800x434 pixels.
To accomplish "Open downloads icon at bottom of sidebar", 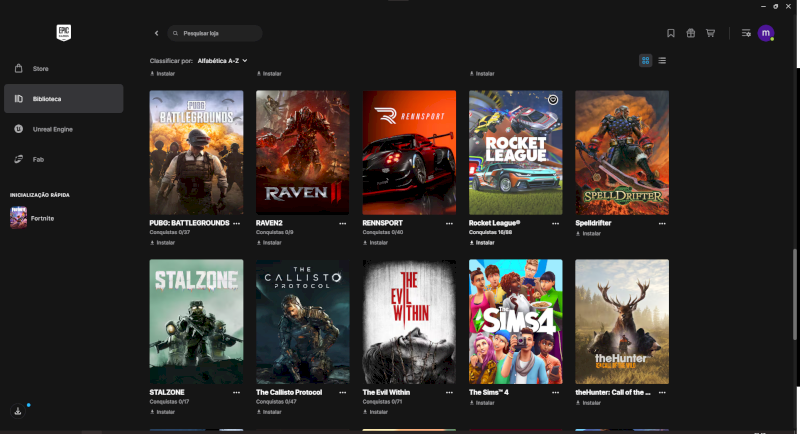I will click(x=18, y=411).
